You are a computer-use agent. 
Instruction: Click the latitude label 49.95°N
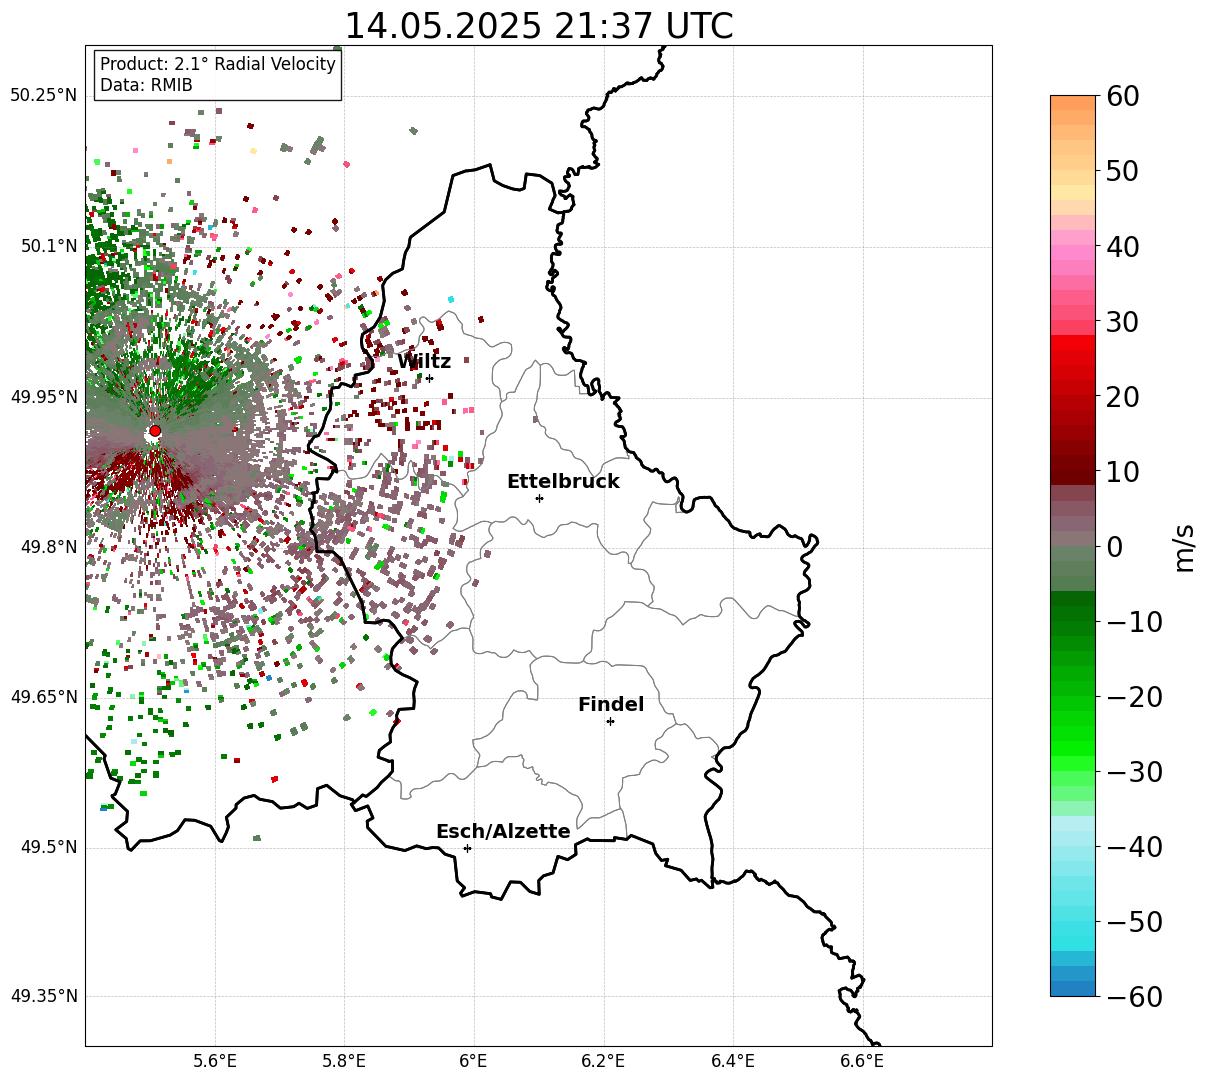point(44,397)
